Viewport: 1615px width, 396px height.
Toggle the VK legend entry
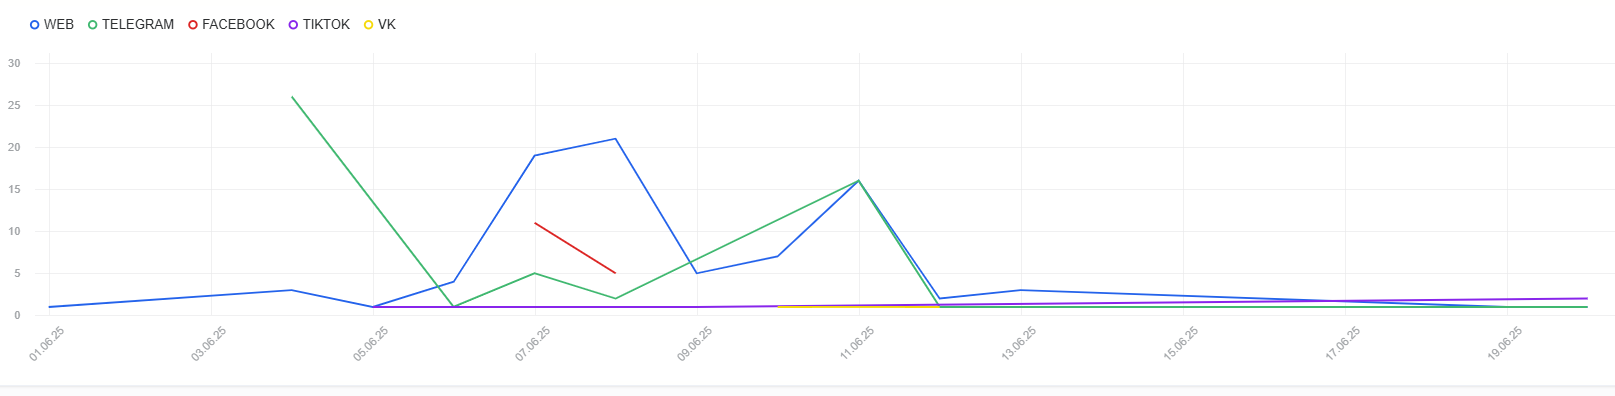pos(380,24)
